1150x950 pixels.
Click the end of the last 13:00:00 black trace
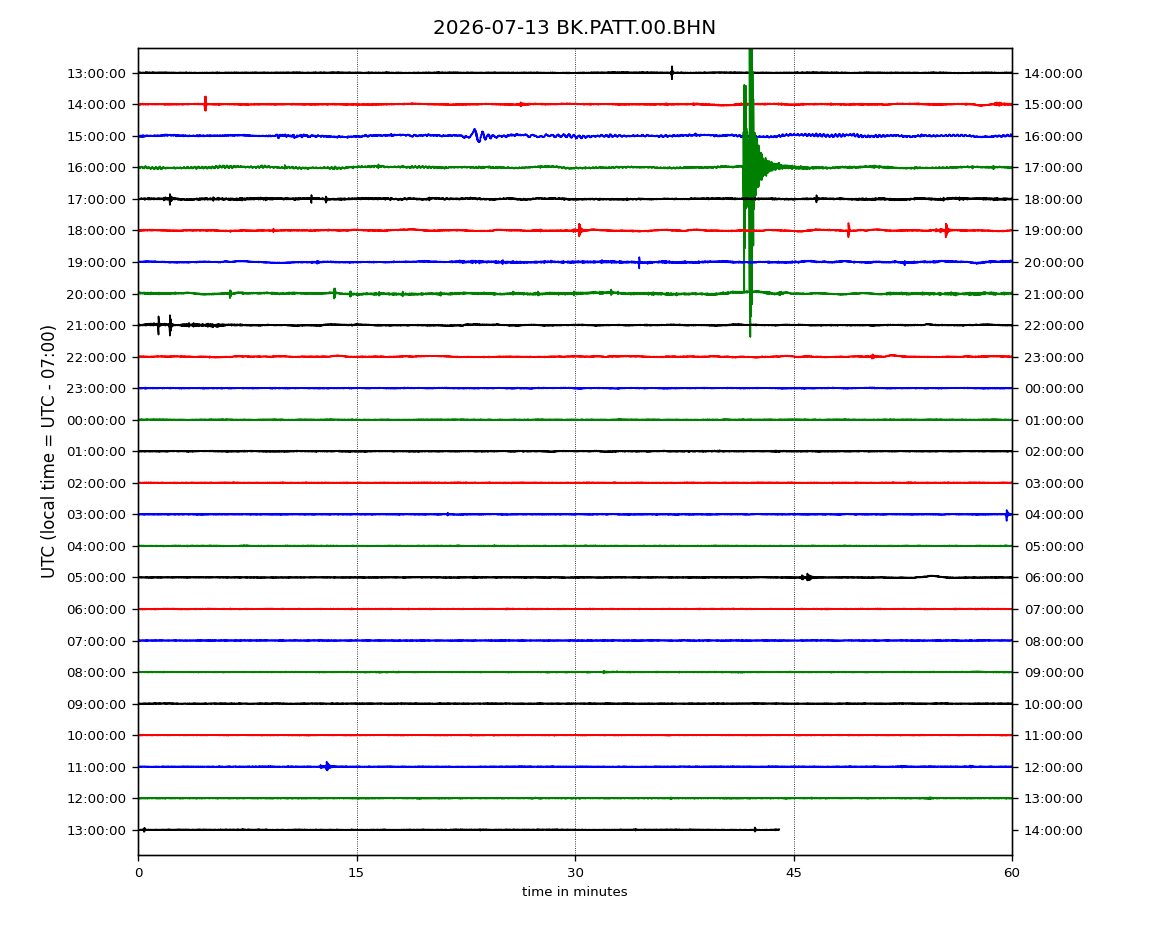click(778, 830)
